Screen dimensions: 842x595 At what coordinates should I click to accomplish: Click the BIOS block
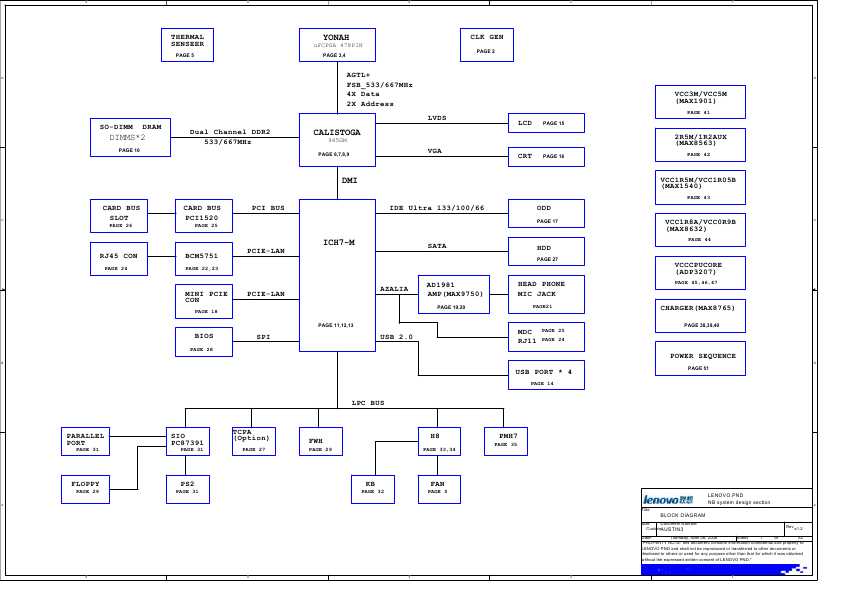coord(204,342)
